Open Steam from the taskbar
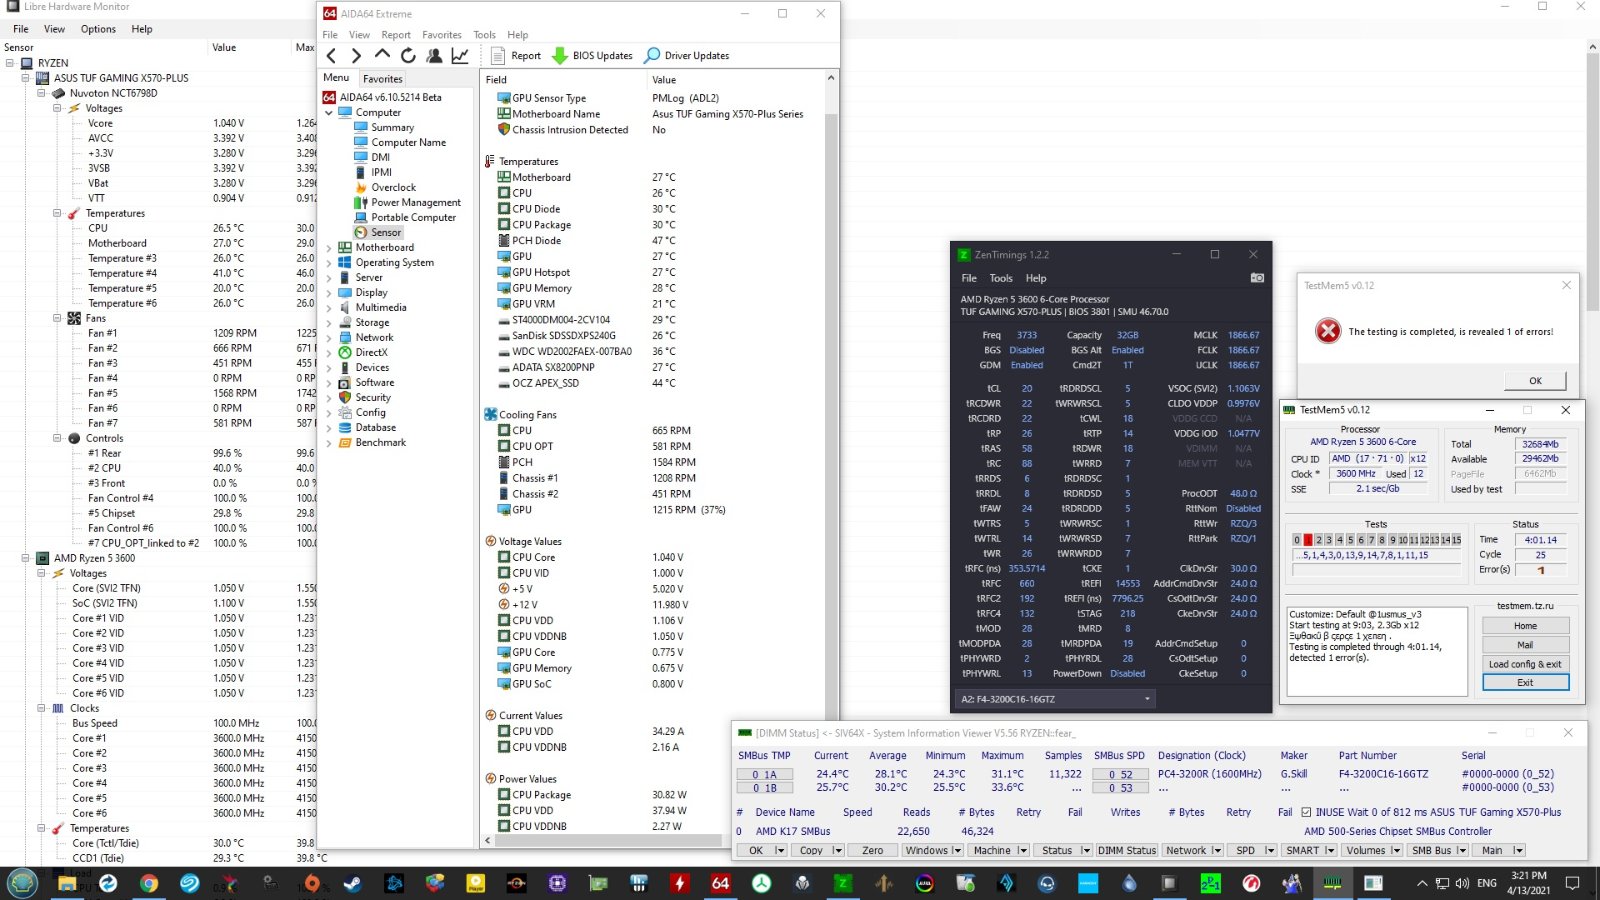Viewport: 1600px width, 900px height. 353,883
